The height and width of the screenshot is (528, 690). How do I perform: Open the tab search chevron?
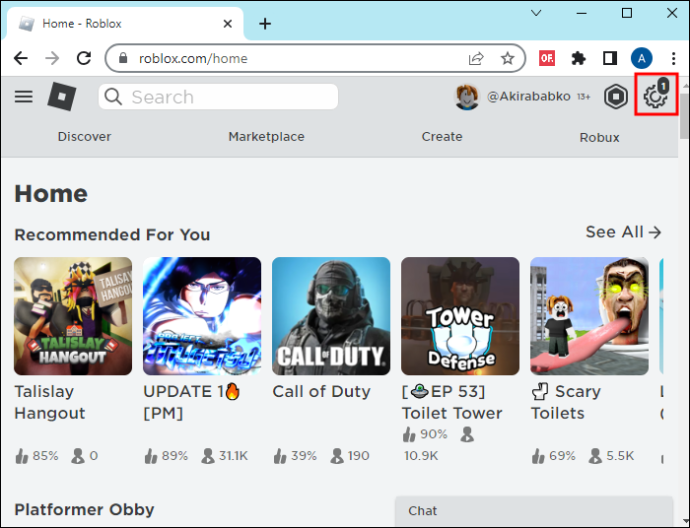tap(536, 13)
